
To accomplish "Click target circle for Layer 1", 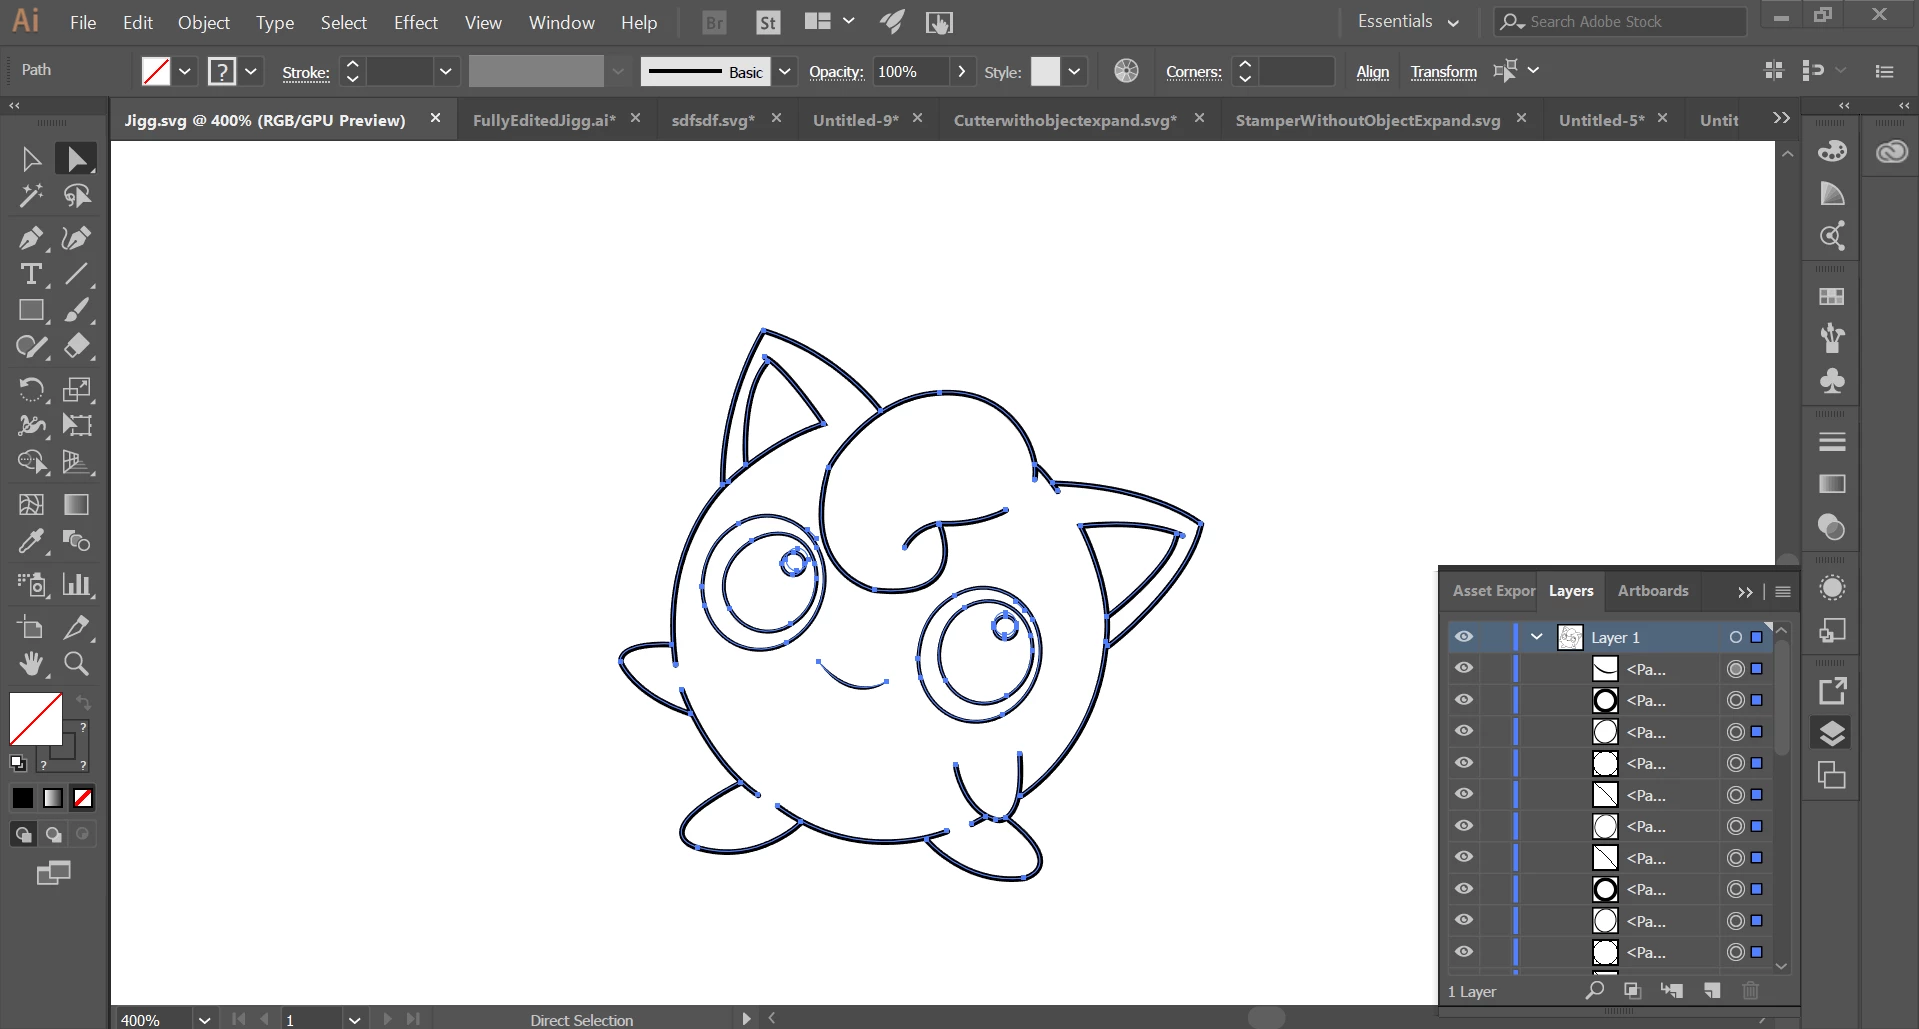I will pos(1736,637).
